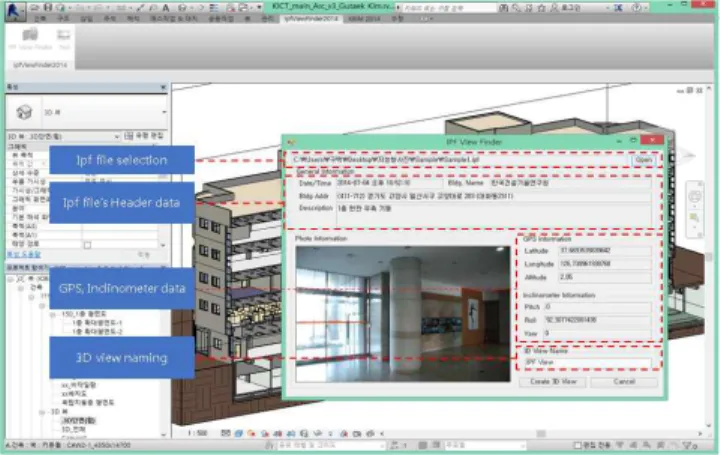Viewport: 721px width, 455px height.
Task: Click the selection filter funnel icon in status bar
Action: coord(687,445)
